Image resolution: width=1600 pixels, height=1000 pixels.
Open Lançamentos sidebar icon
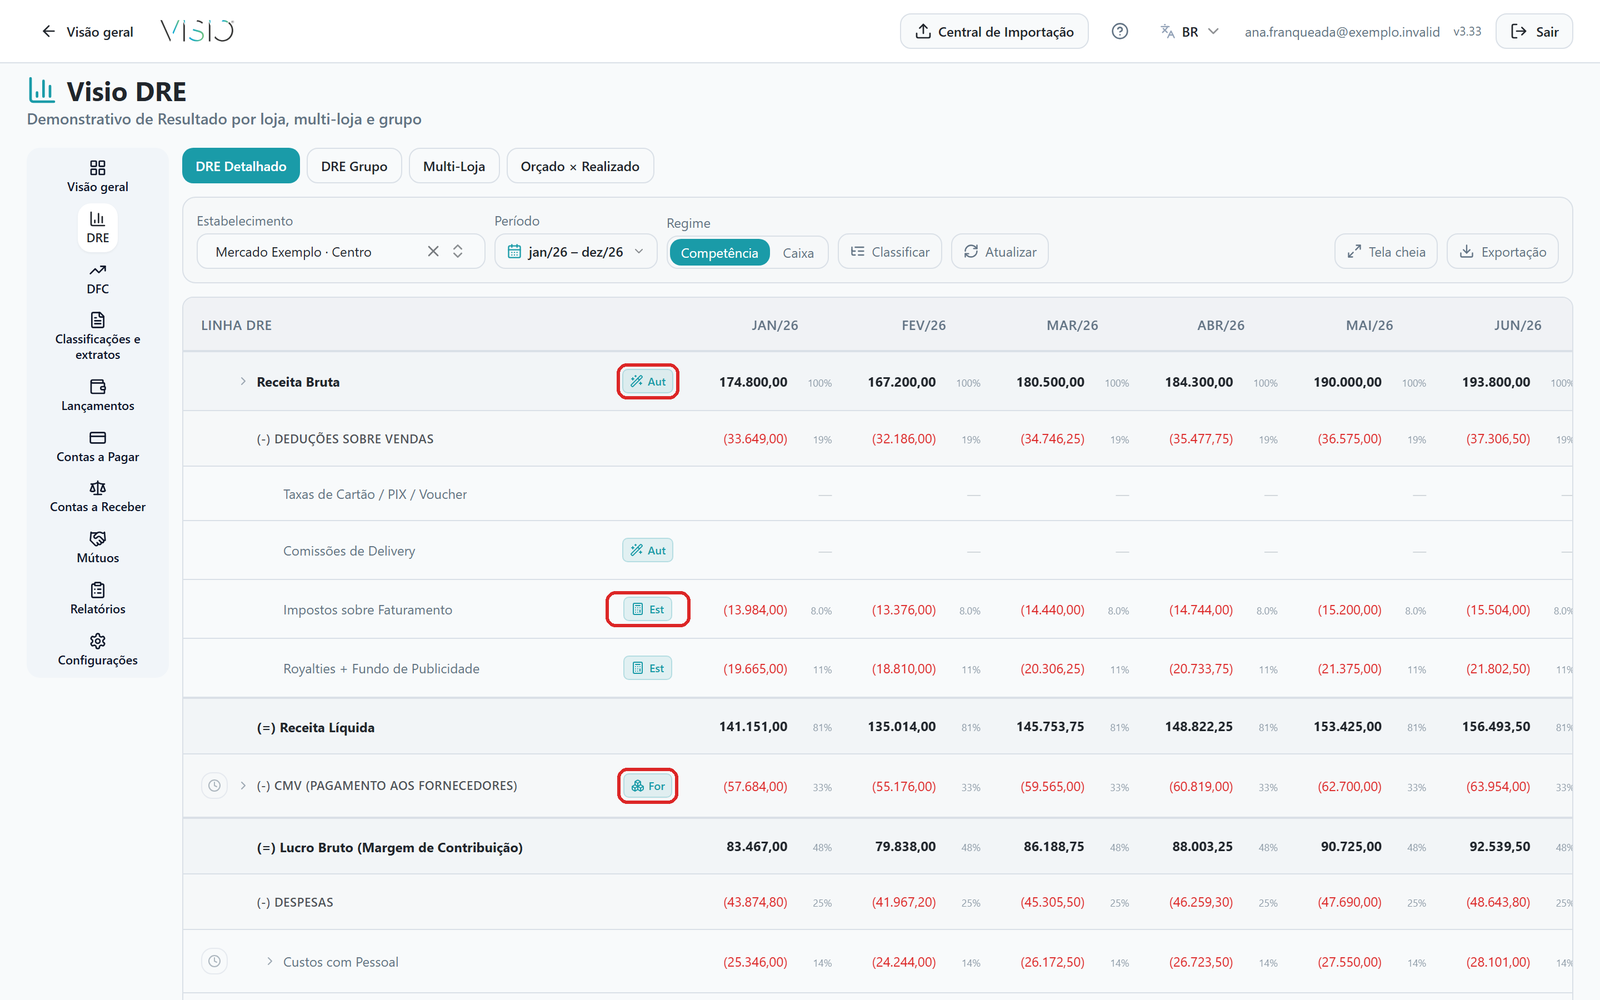(97, 387)
